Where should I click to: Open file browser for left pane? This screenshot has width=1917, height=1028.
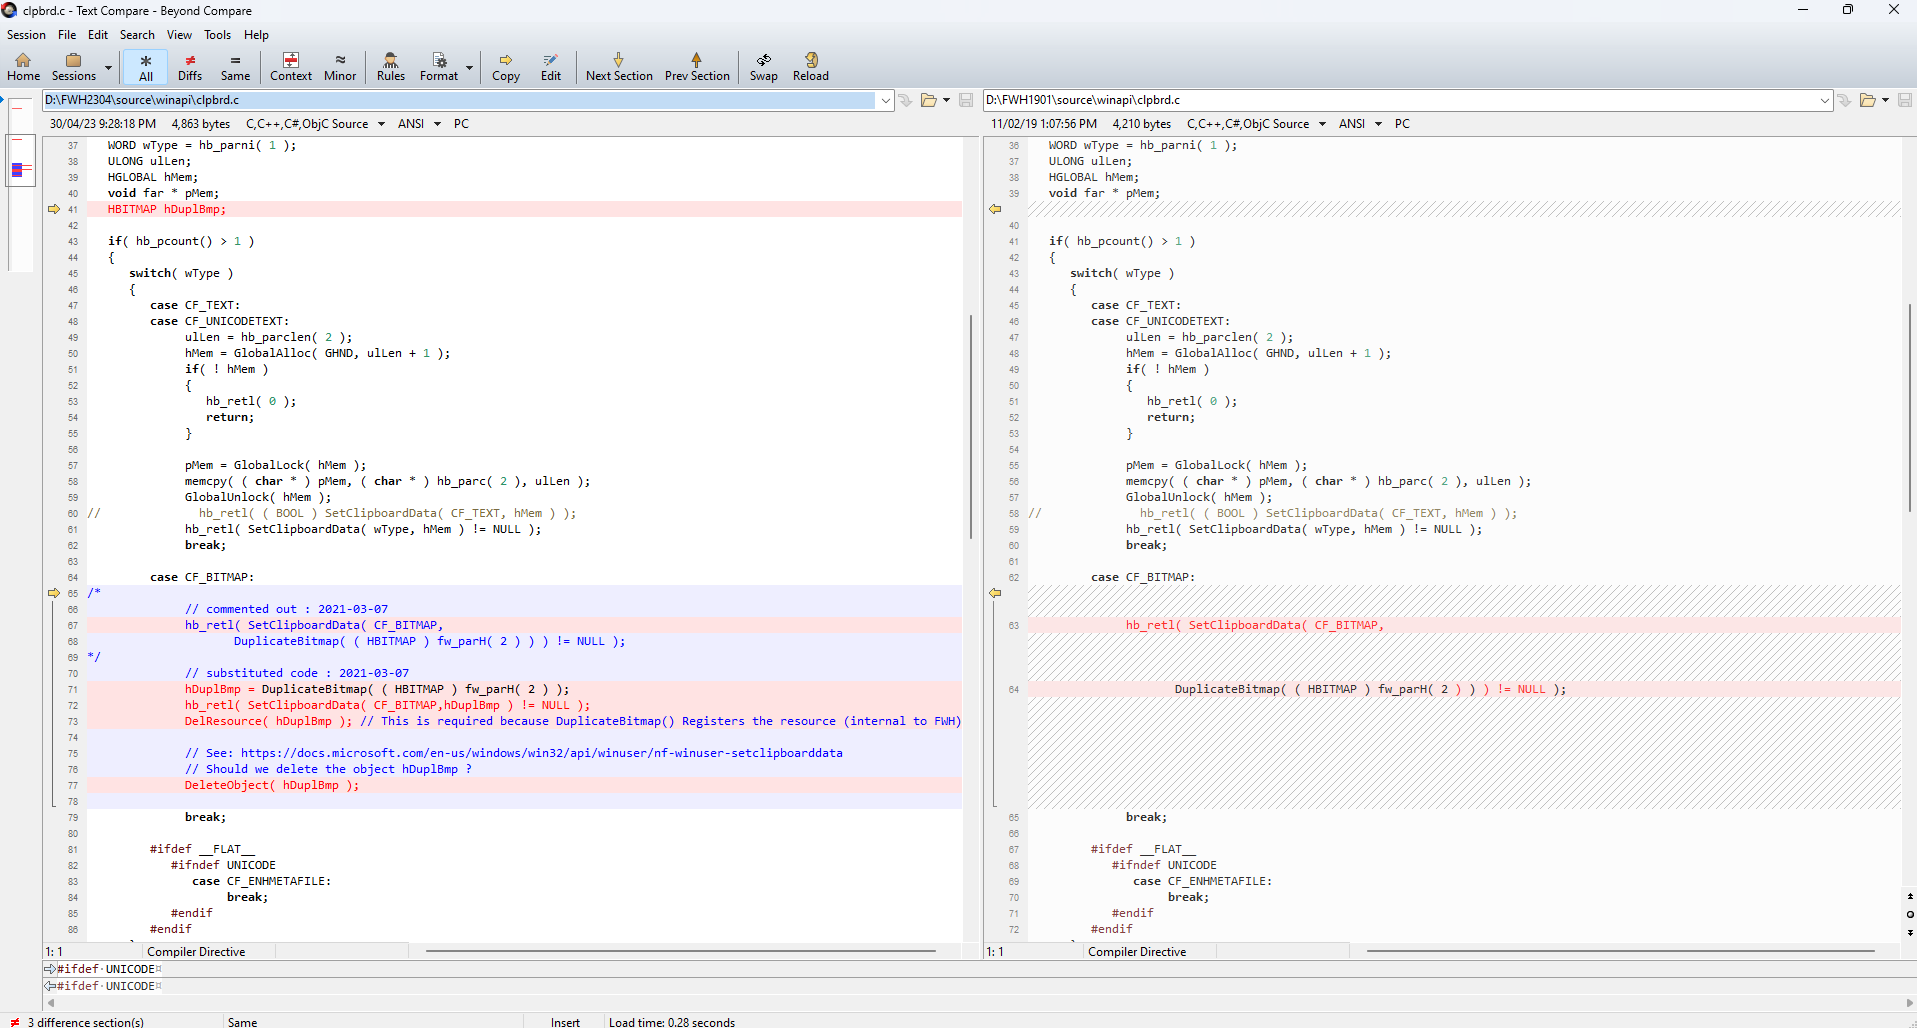pos(929,100)
